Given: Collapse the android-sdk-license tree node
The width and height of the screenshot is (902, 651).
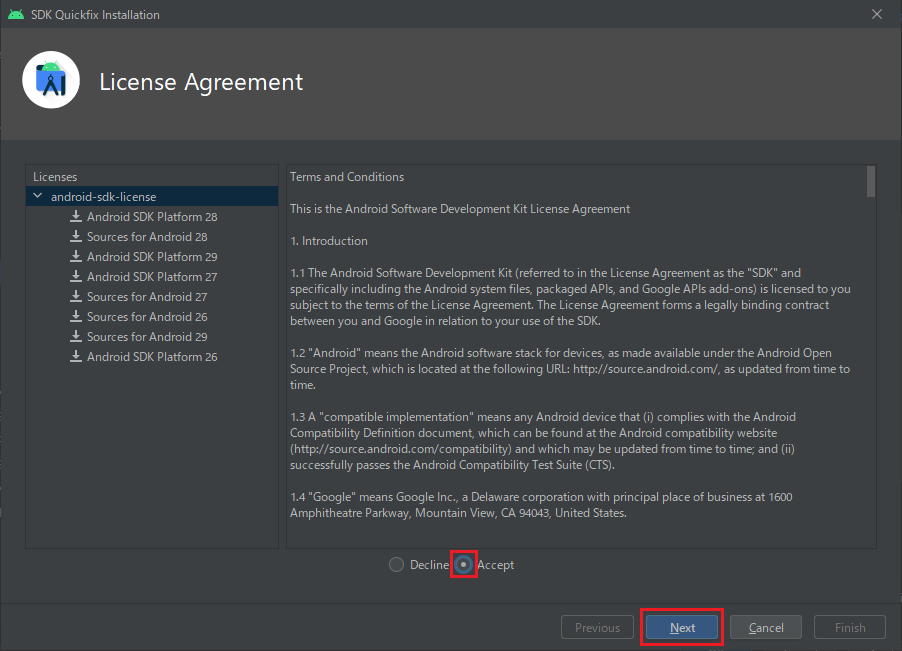Looking at the screenshot, I should point(38,196).
